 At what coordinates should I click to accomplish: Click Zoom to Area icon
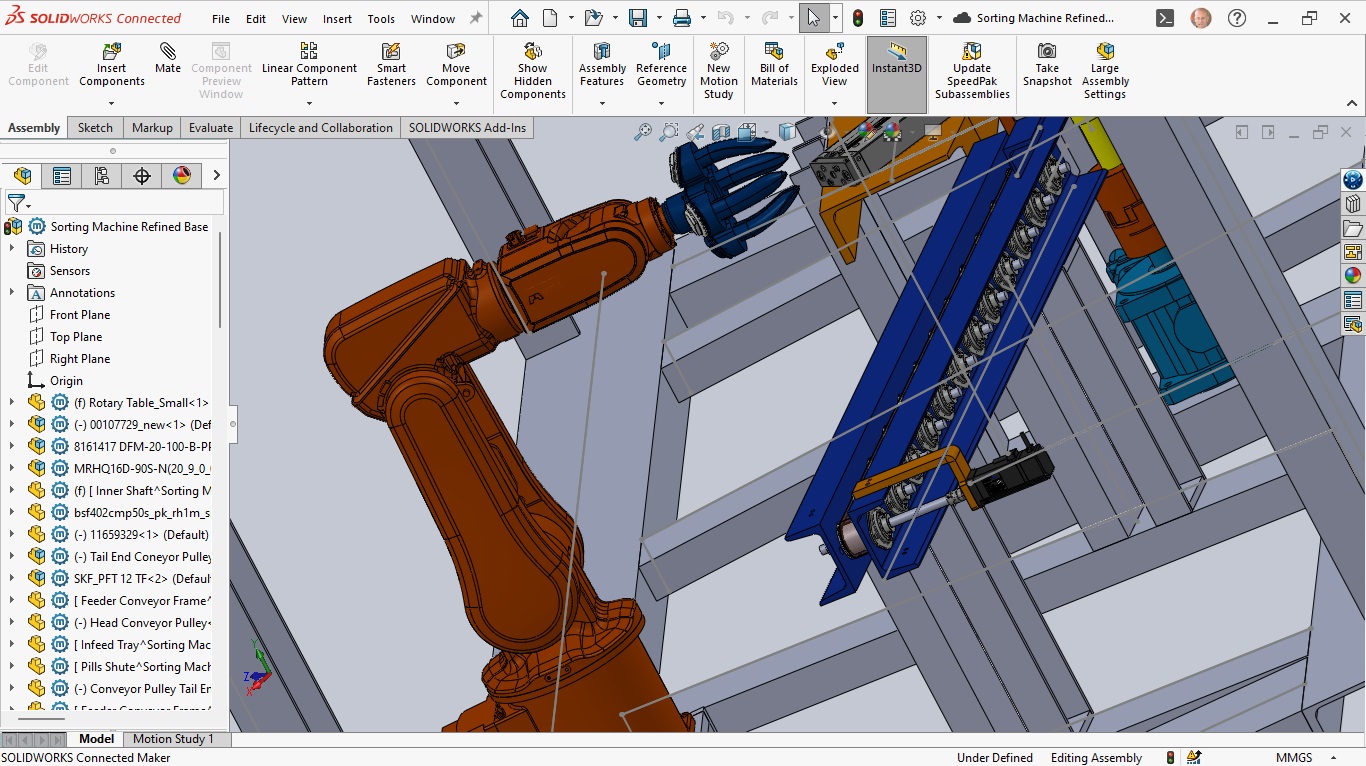click(x=669, y=131)
